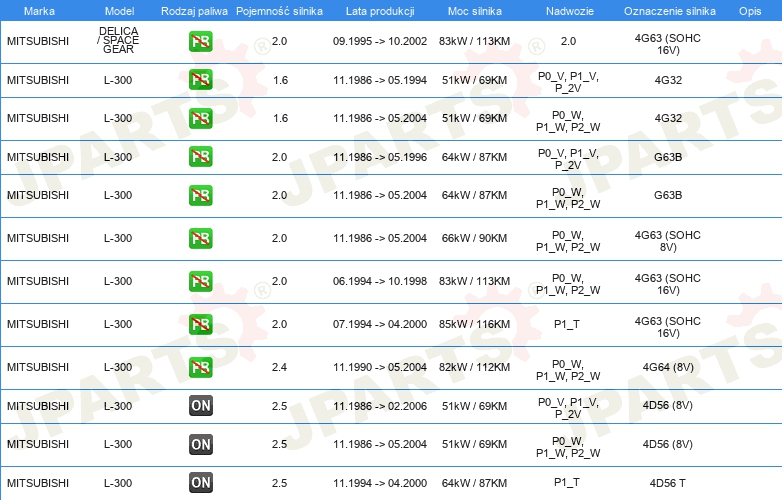Screen dimensions: 782x500
Task: Select the 4G63 (SOHC 8V) engine code
Action: [x=668, y=241]
